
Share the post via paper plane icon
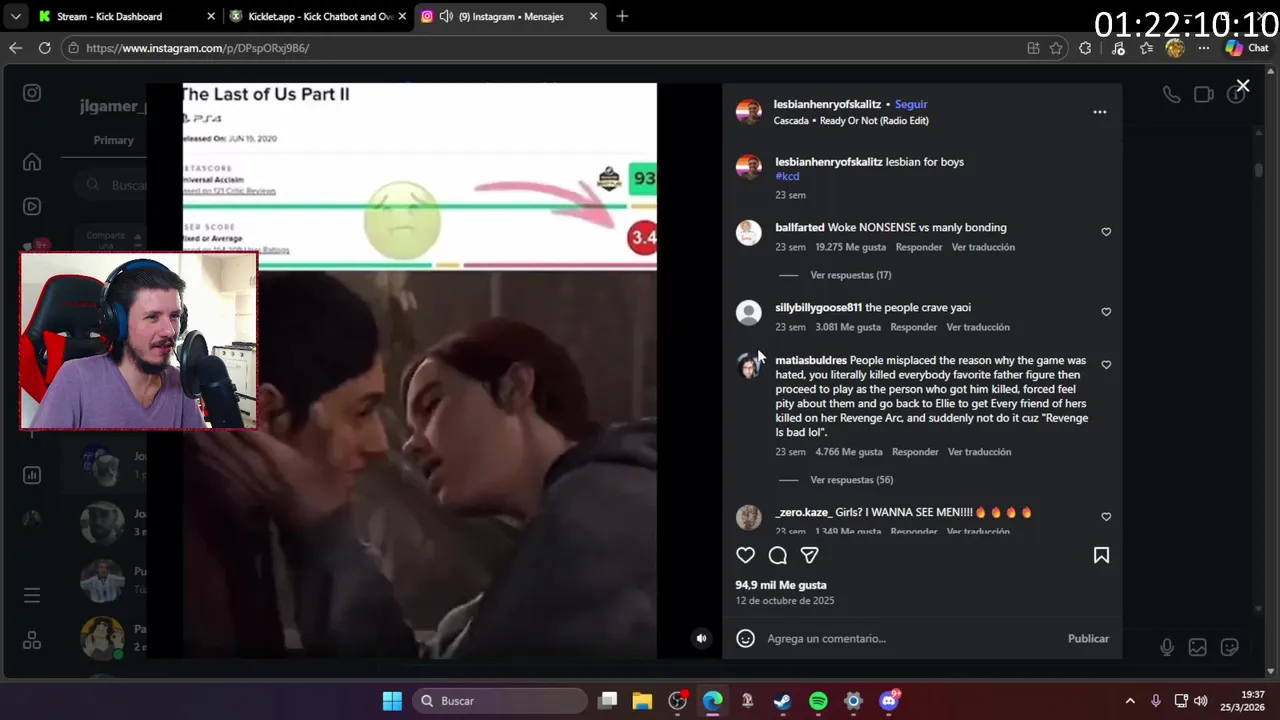[810, 555]
